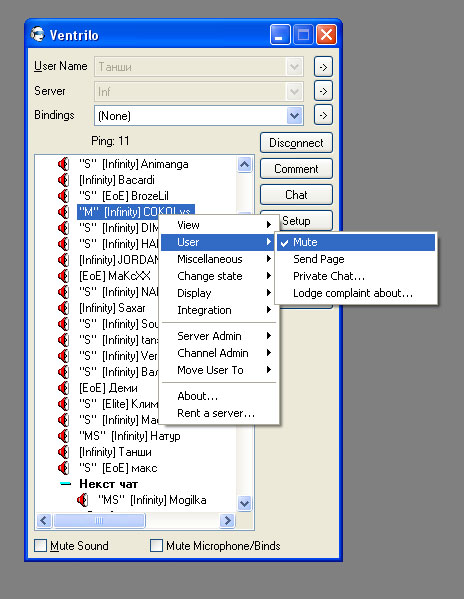Image resolution: width=464 pixels, height=599 pixels.
Task: Click scroll down arrow of user list
Action: coord(244,503)
